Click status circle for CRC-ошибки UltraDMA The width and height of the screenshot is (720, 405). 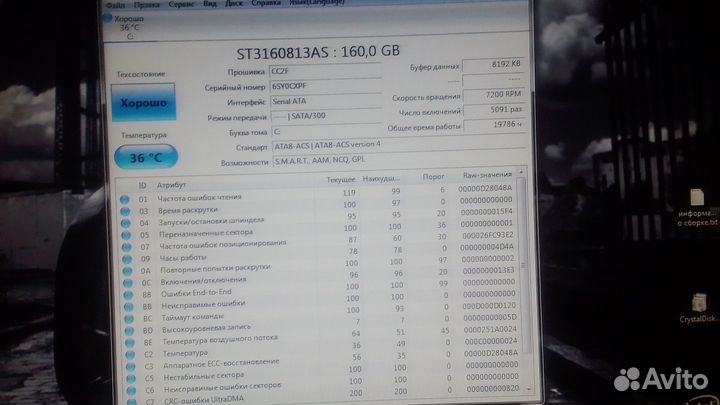click(132, 402)
